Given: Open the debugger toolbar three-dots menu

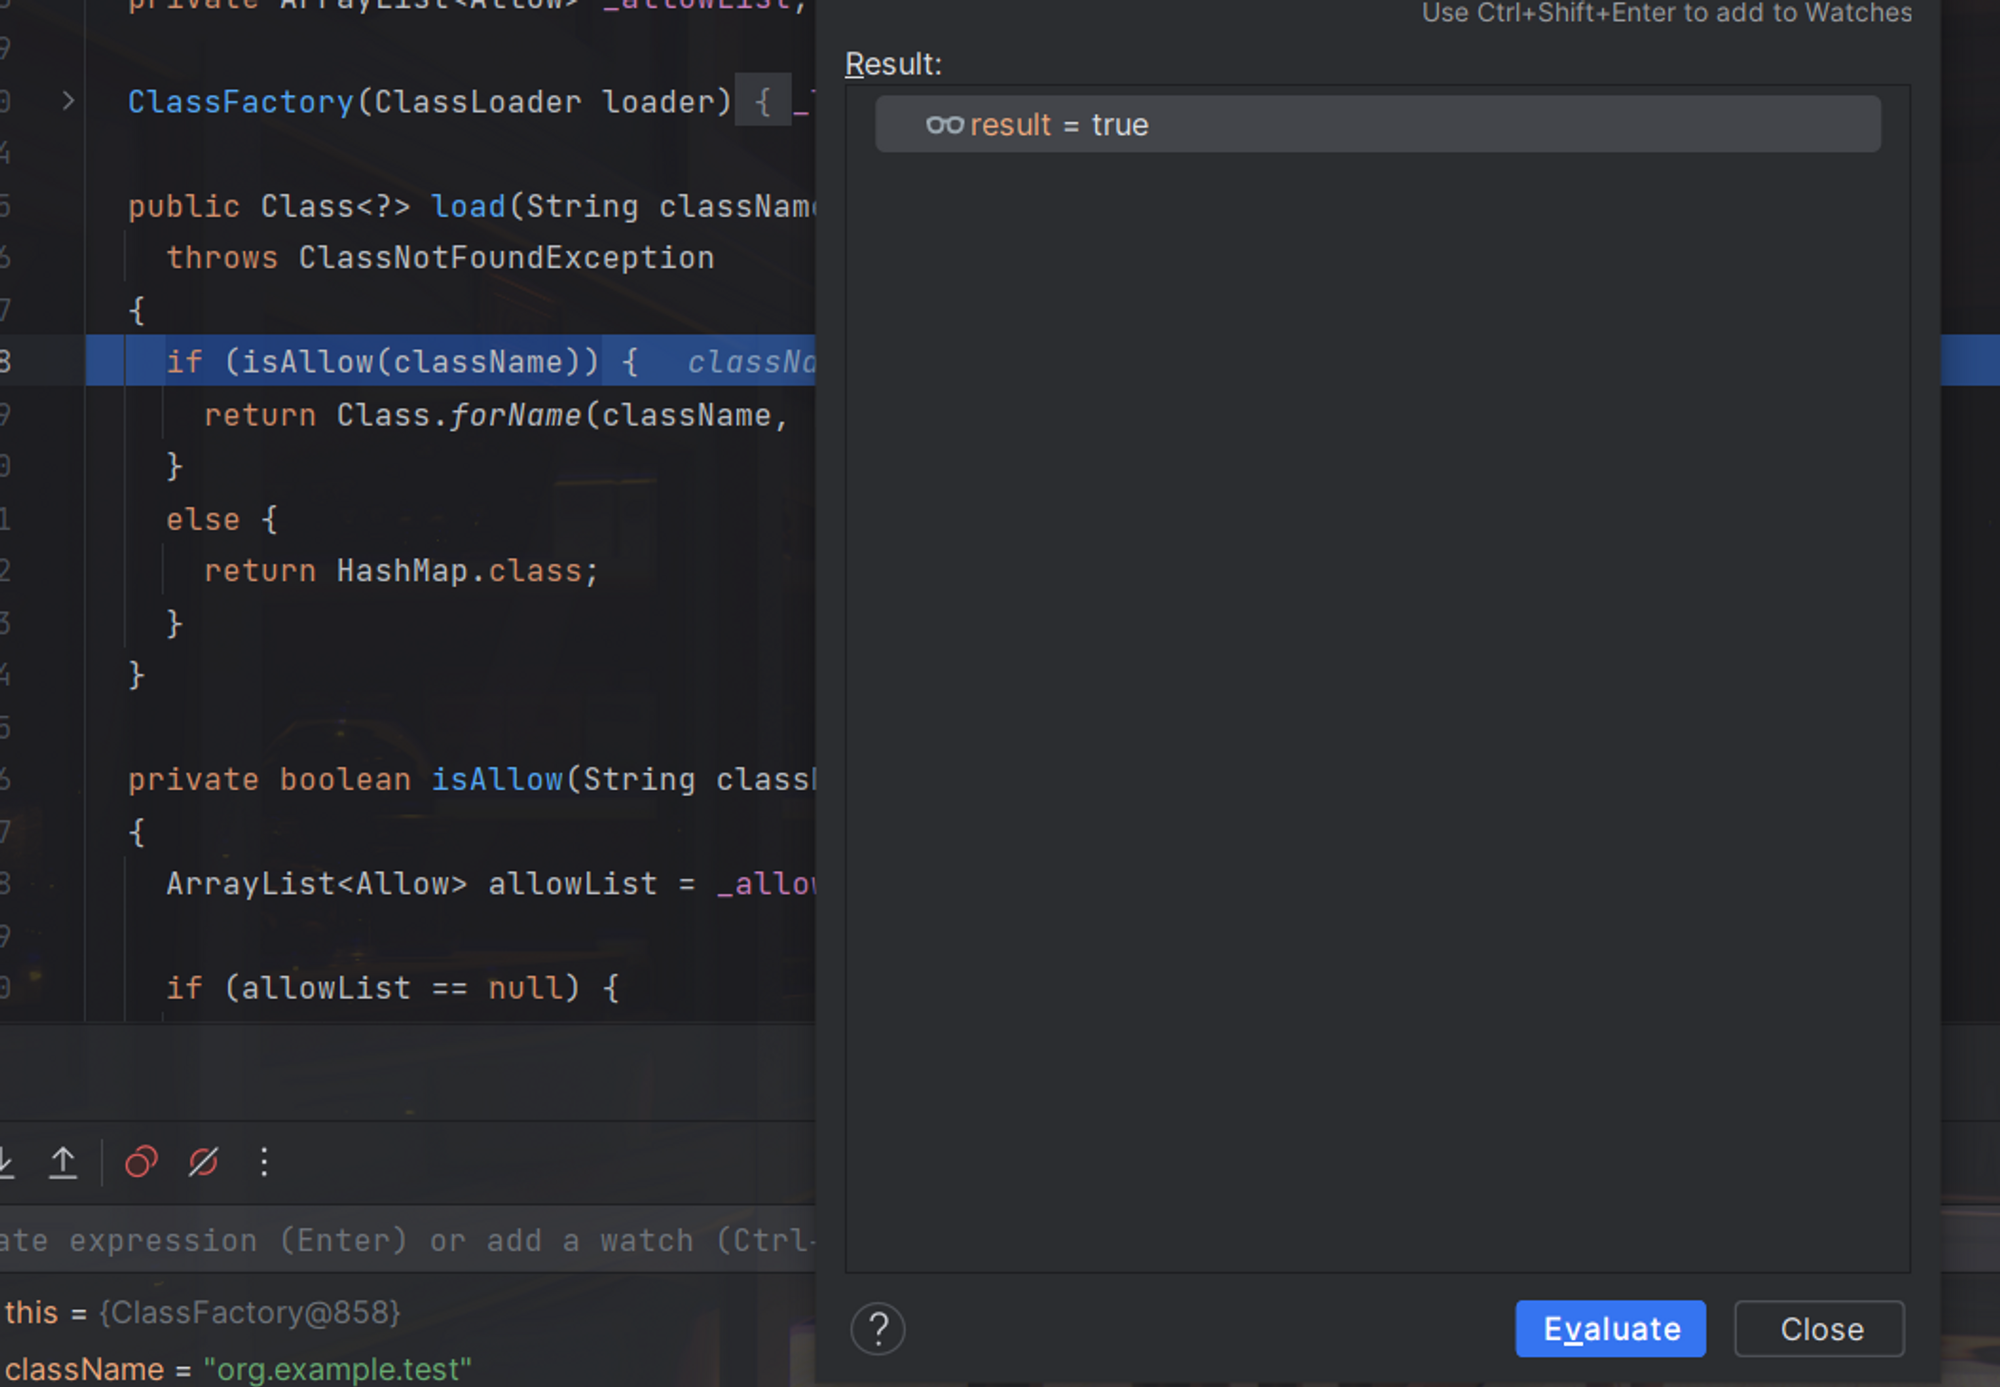Looking at the screenshot, I should 264,1162.
